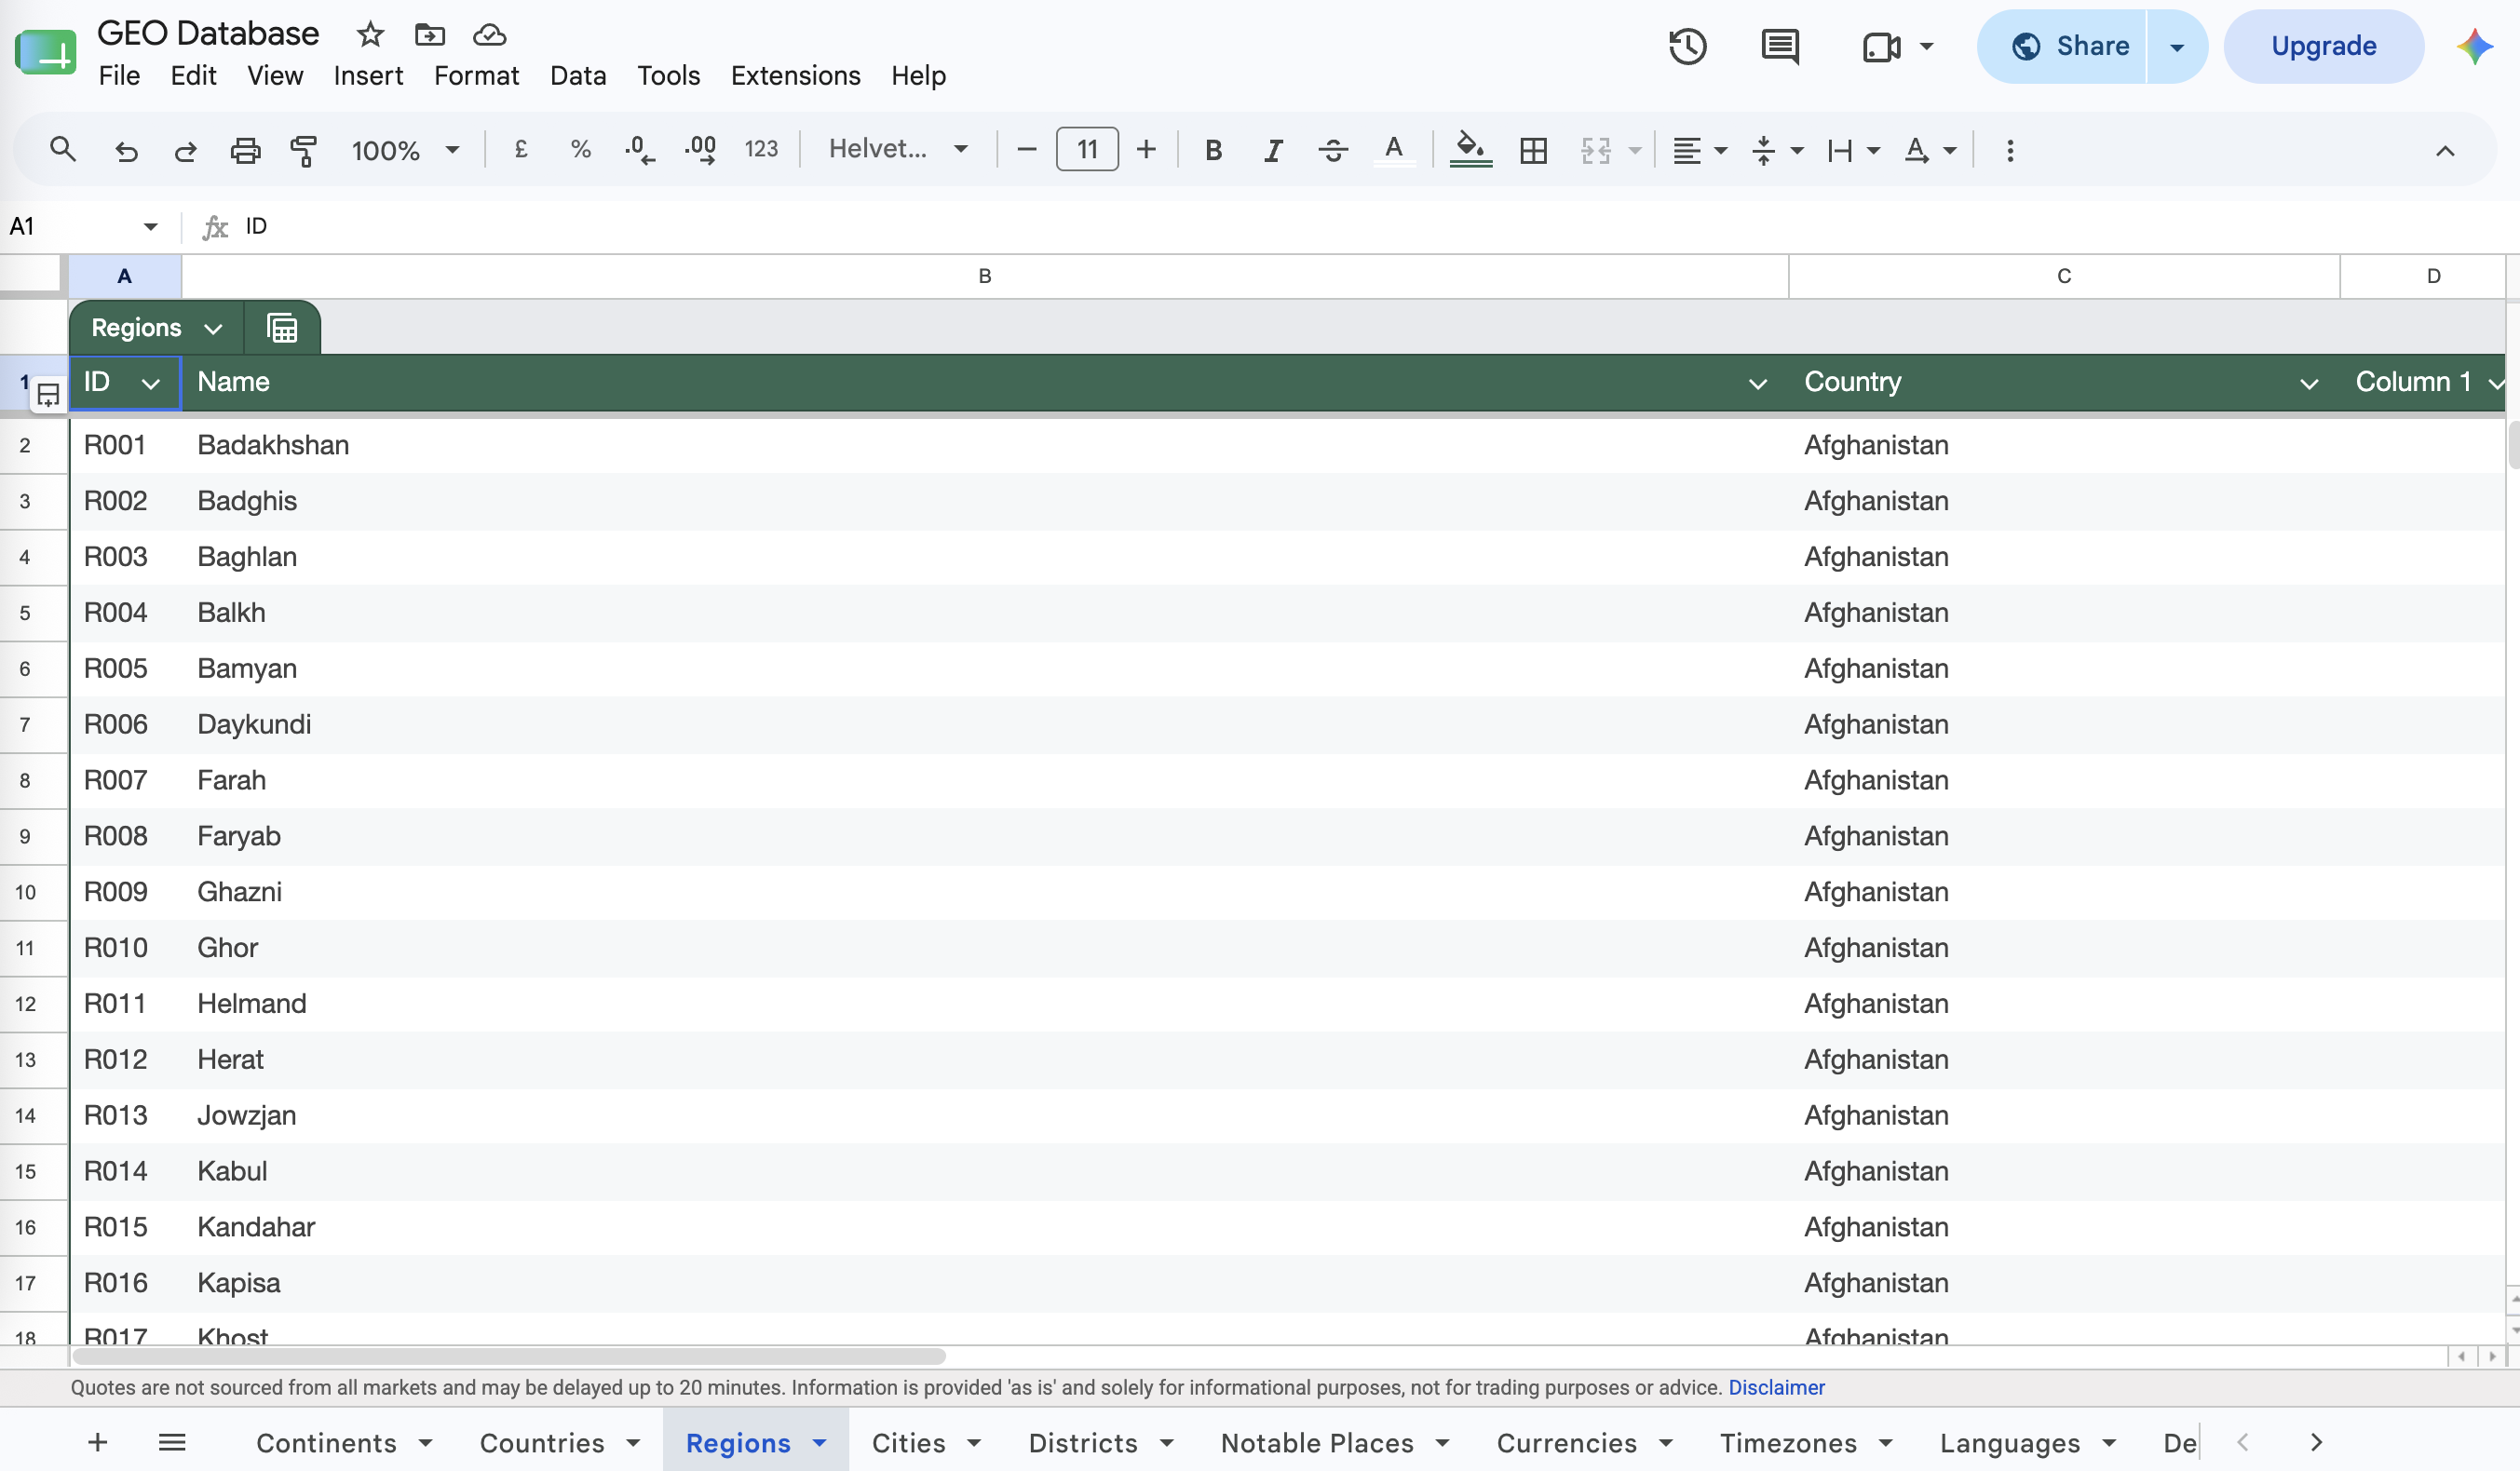Switch to the Cities sheet tab
Viewport: 2520px width, 1471px height.
click(x=908, y=1442)
